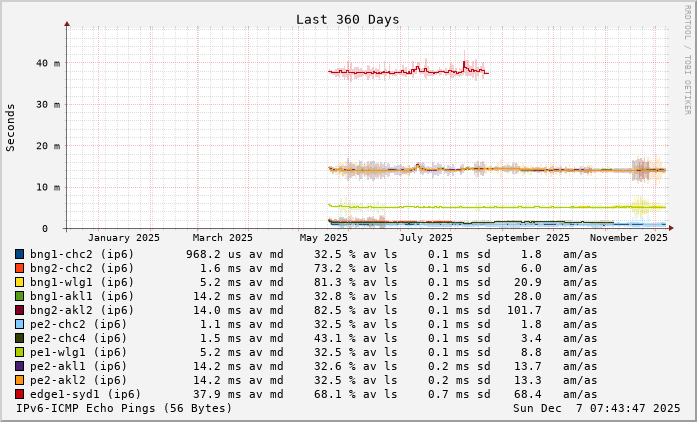Click the timestamp "Sun Dec 7 07:43:47 2025"
Image resolution: width=697 pixels, height=422 pixels.
(x=596, y=408)
